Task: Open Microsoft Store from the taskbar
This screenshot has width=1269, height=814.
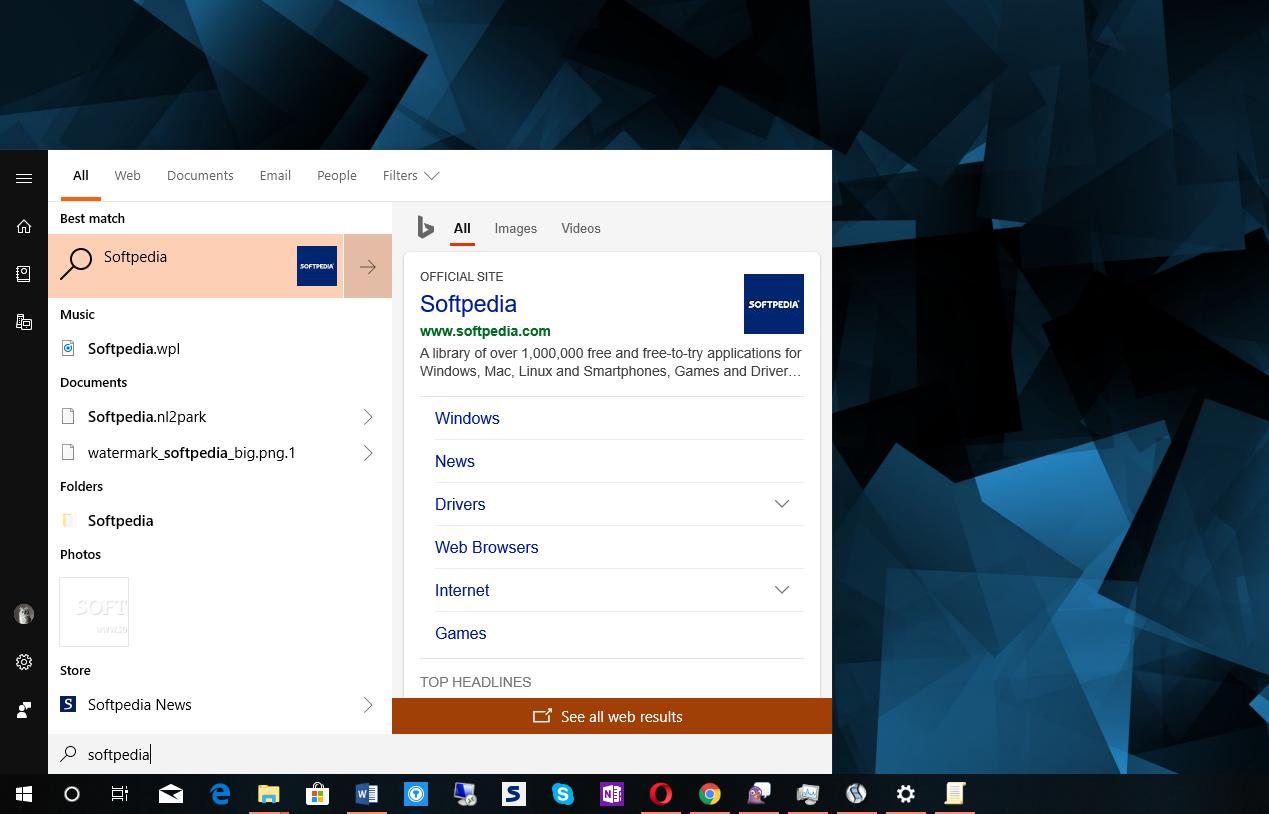Action: tap(318, 794)
